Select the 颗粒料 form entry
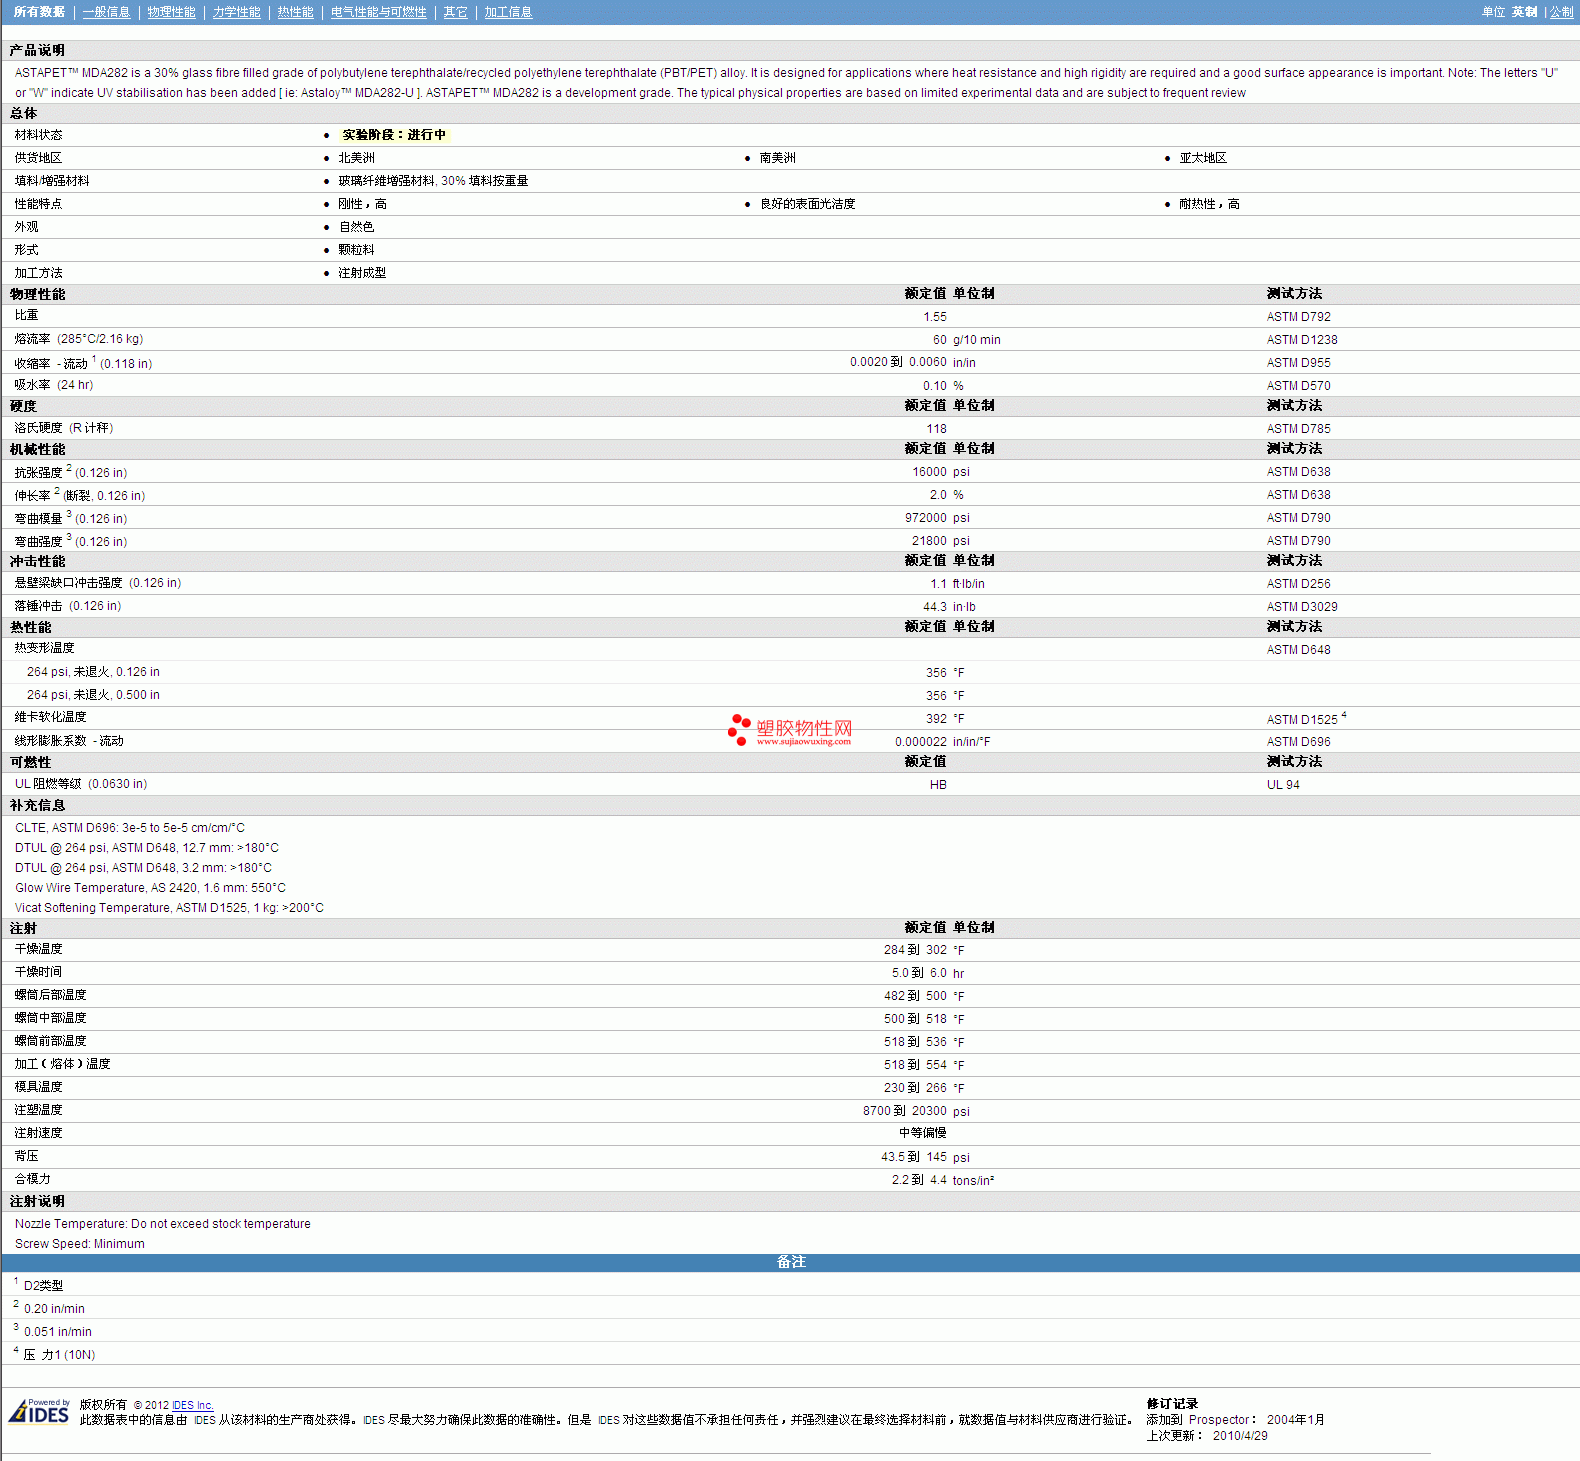 coord(356,250)
